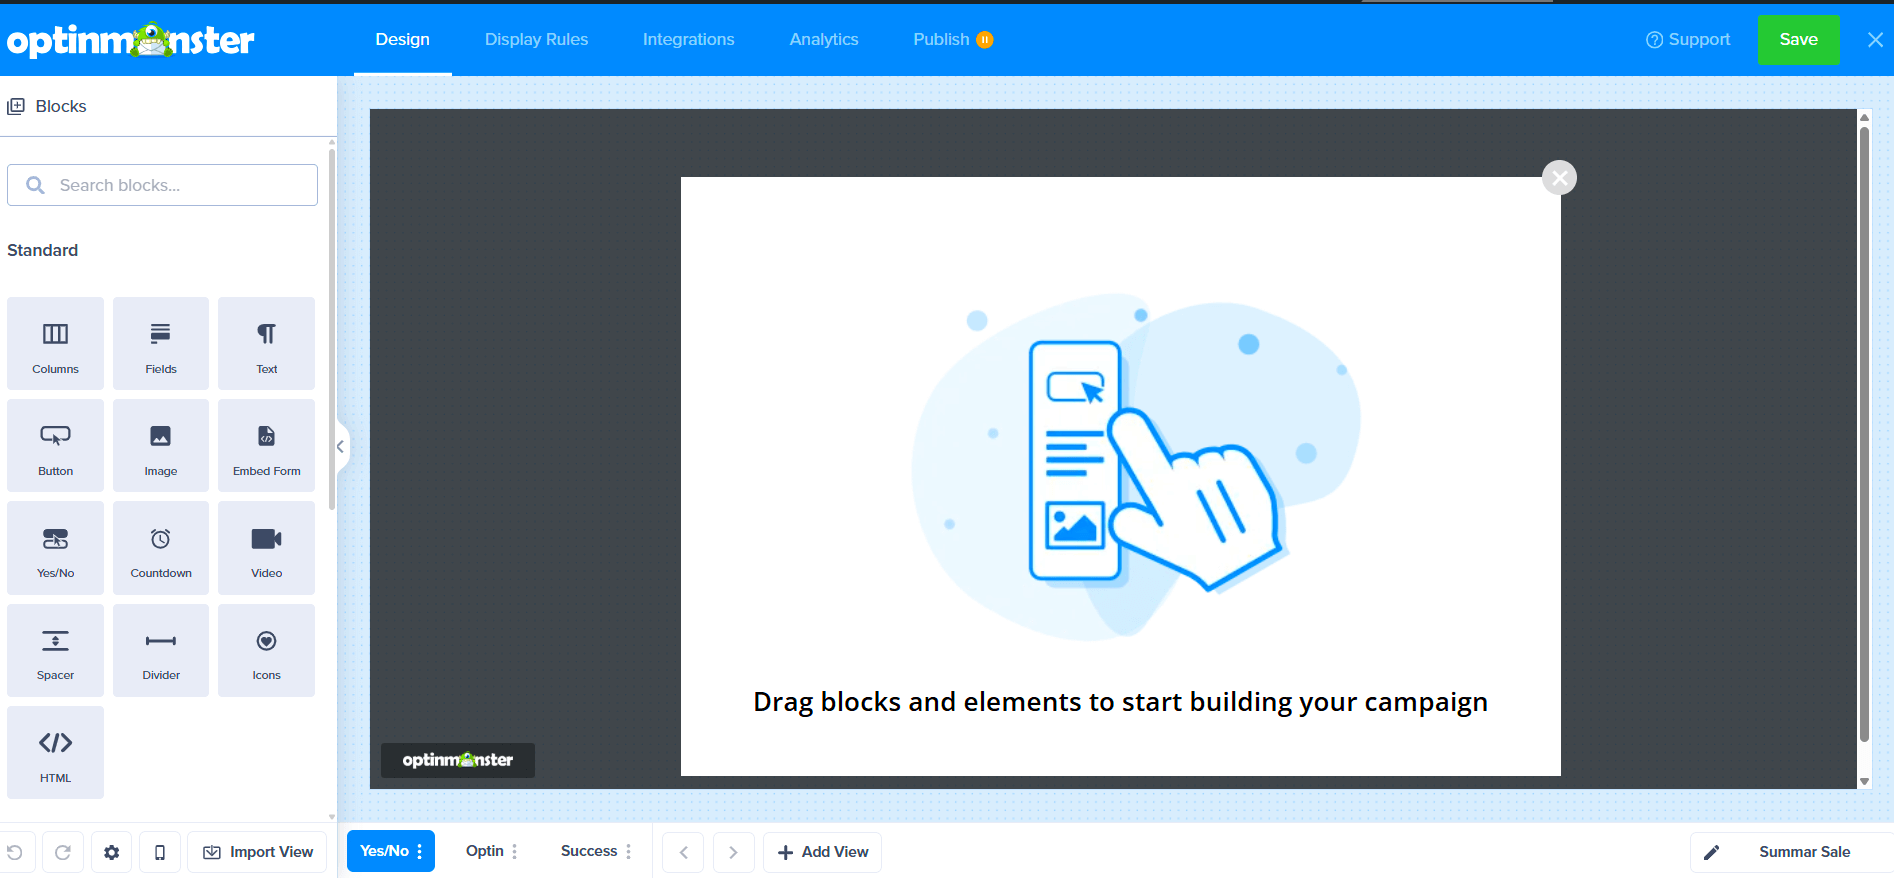Click the pencil icon beside campaign name
This screenshot has height=878, width=1894.
(1711, 852)
